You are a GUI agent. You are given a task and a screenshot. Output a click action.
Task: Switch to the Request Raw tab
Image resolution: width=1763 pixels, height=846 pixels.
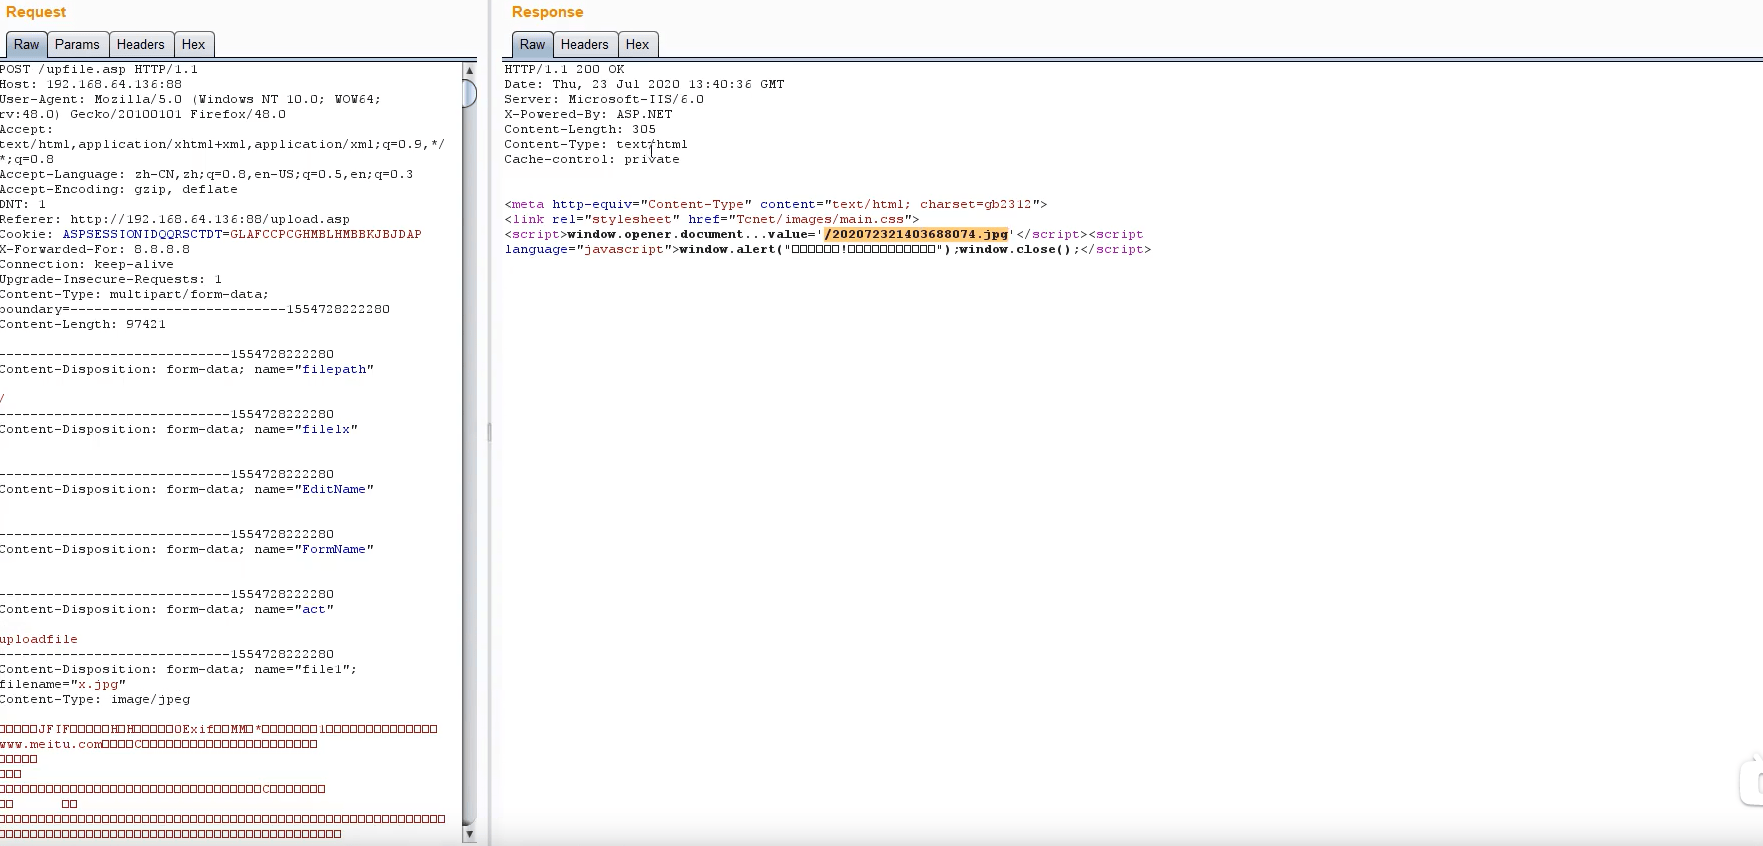(x=26, y=44)
